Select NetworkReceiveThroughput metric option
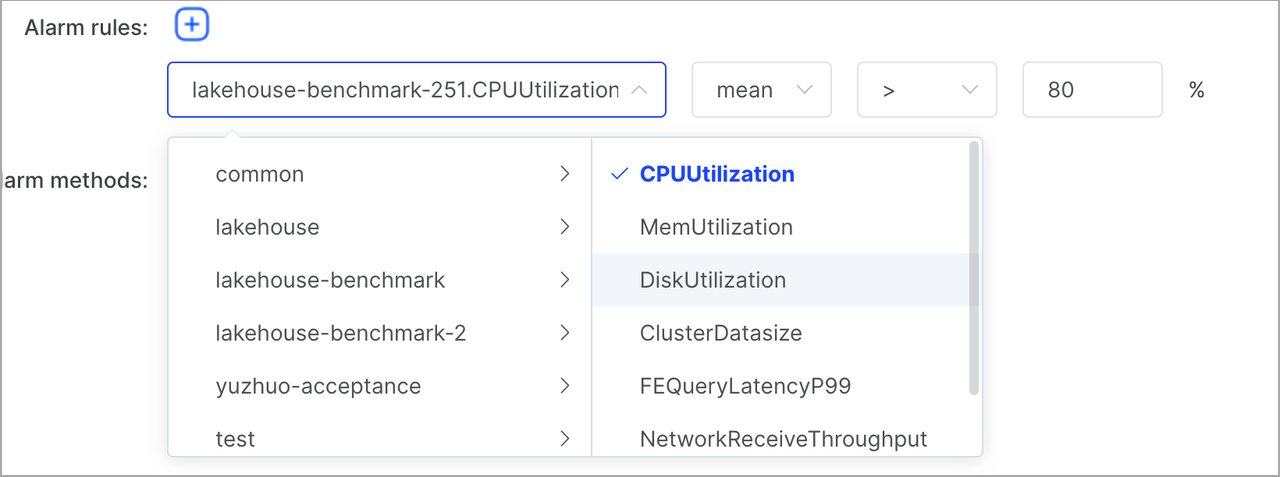This screenshot has height=477, width=1280. click(783, 439)
